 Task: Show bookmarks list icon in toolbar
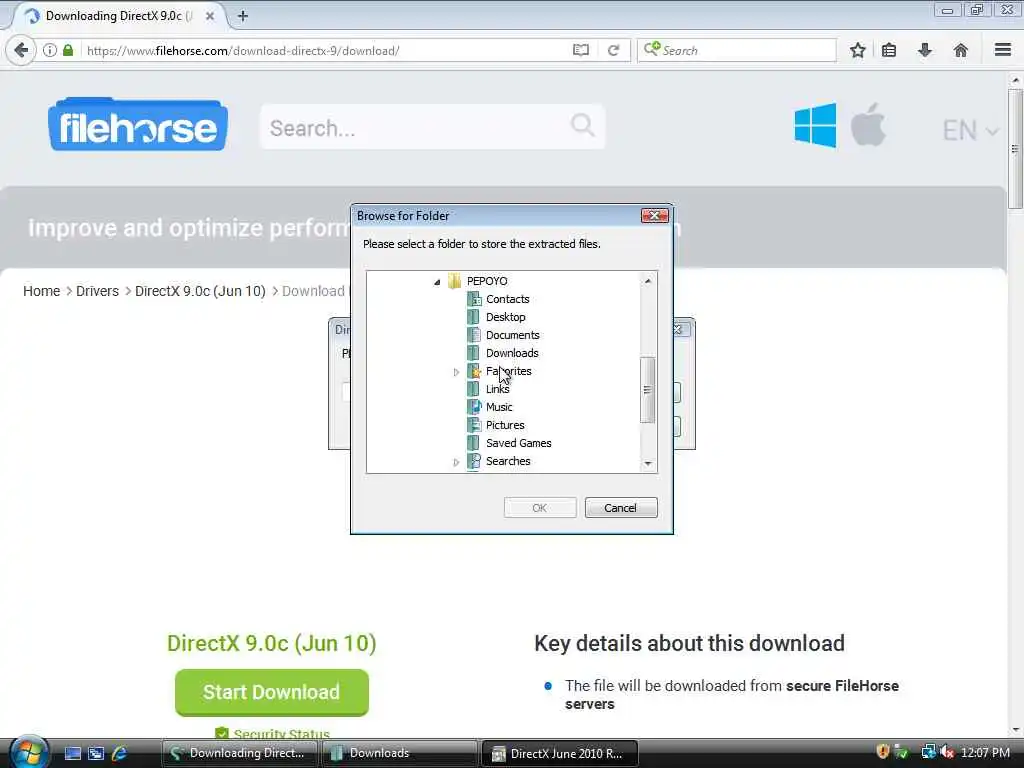click(x=889, y=50)
